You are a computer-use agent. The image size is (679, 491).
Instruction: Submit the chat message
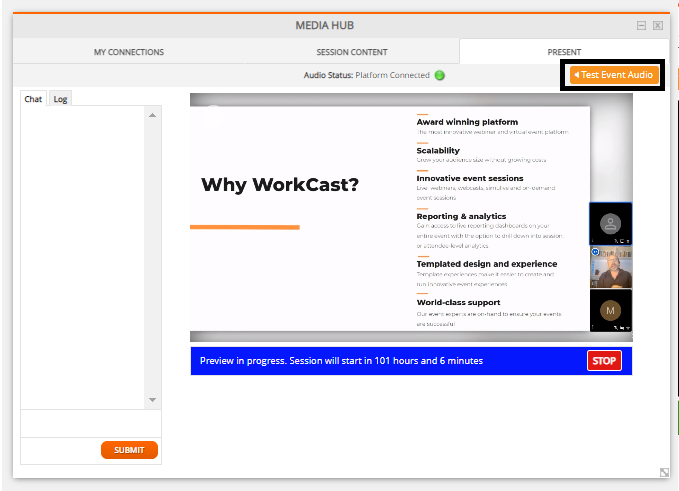(x=129, y=450)
